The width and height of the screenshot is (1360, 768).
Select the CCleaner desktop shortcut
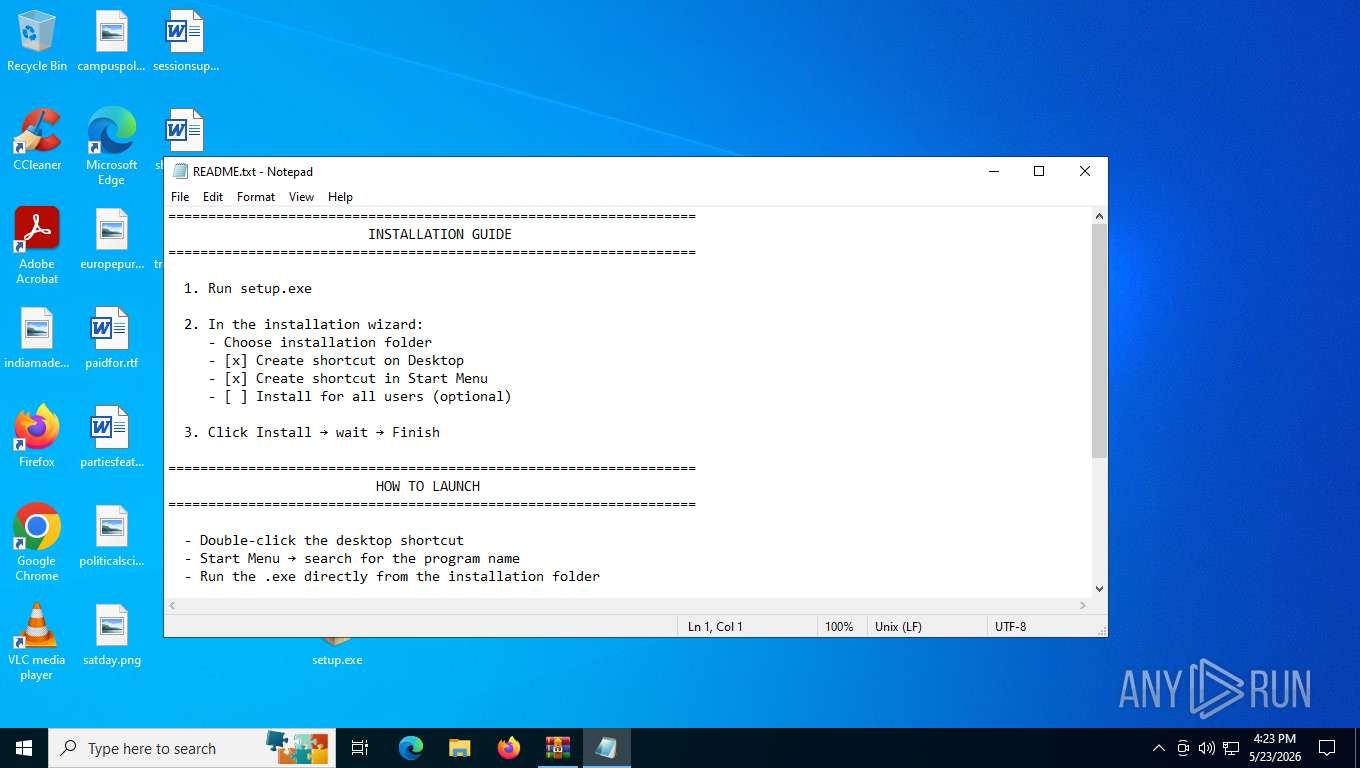[x=37, y=140]
